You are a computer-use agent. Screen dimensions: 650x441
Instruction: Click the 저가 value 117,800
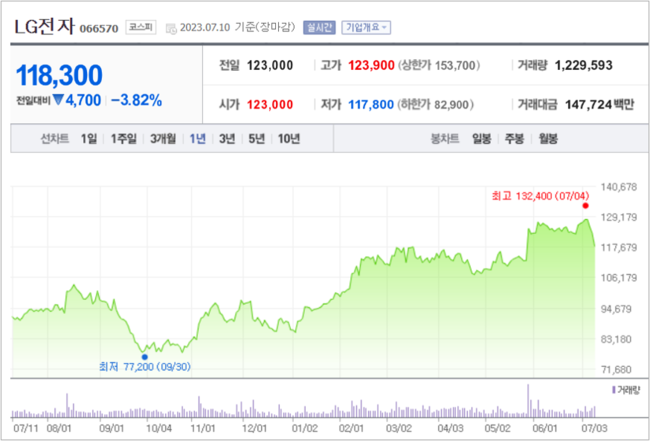[x=371, y=105]
